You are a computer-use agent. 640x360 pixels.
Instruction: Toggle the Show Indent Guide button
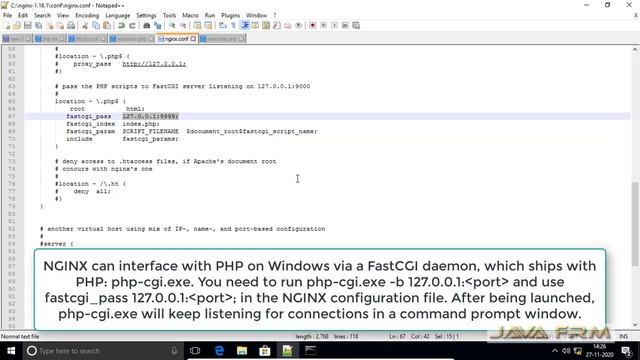(244, 25)
